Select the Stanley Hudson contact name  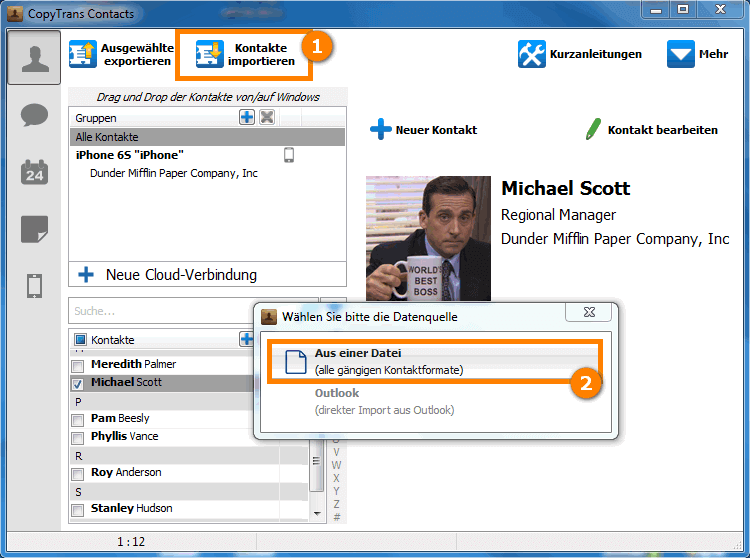132,508
